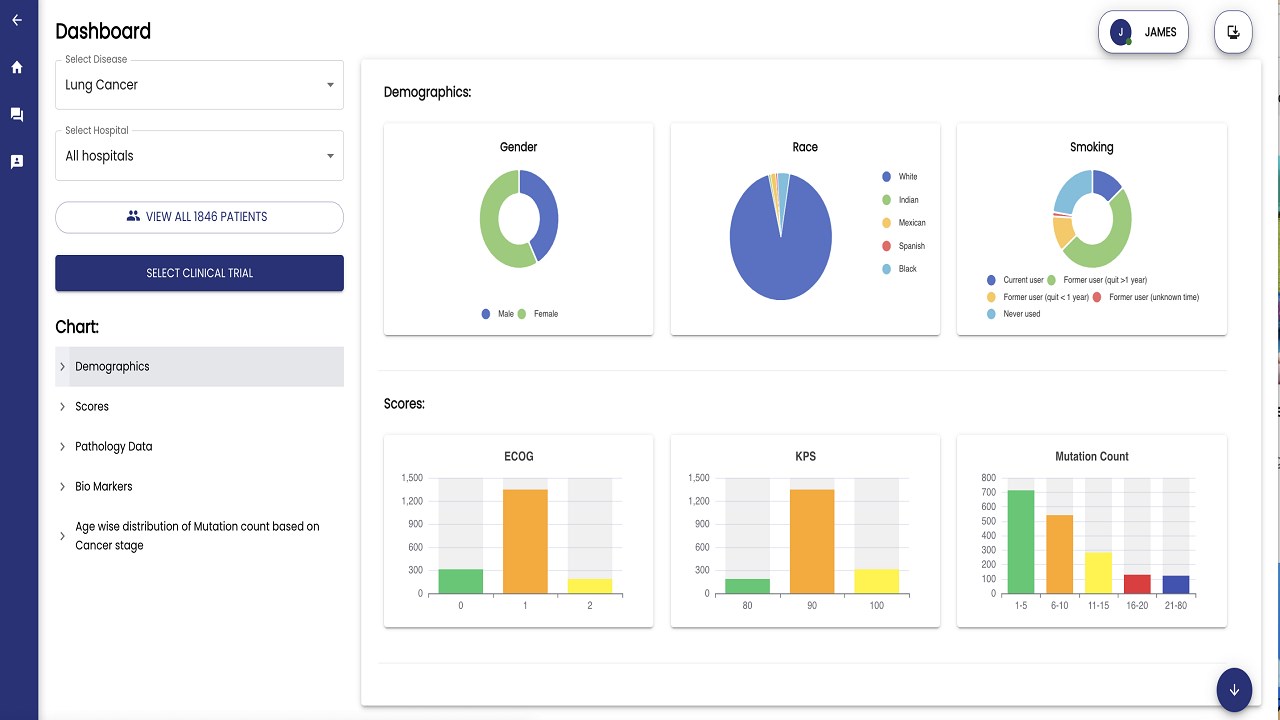The height and width of the screenshot is (720, 1280).
Task: Click the red Mutation Count bar 16-20
Action: click(x=1137, y=584)
